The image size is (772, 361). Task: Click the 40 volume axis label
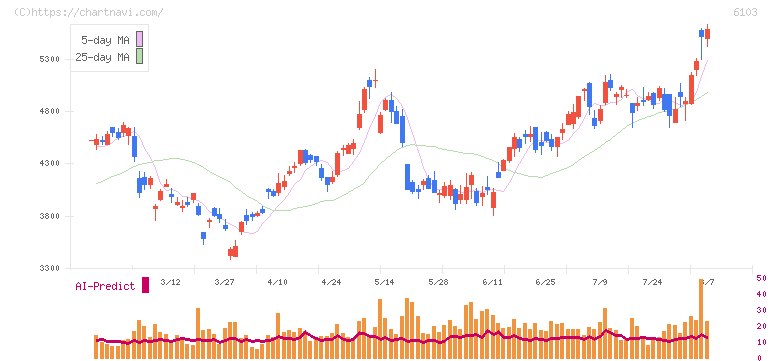761,294
